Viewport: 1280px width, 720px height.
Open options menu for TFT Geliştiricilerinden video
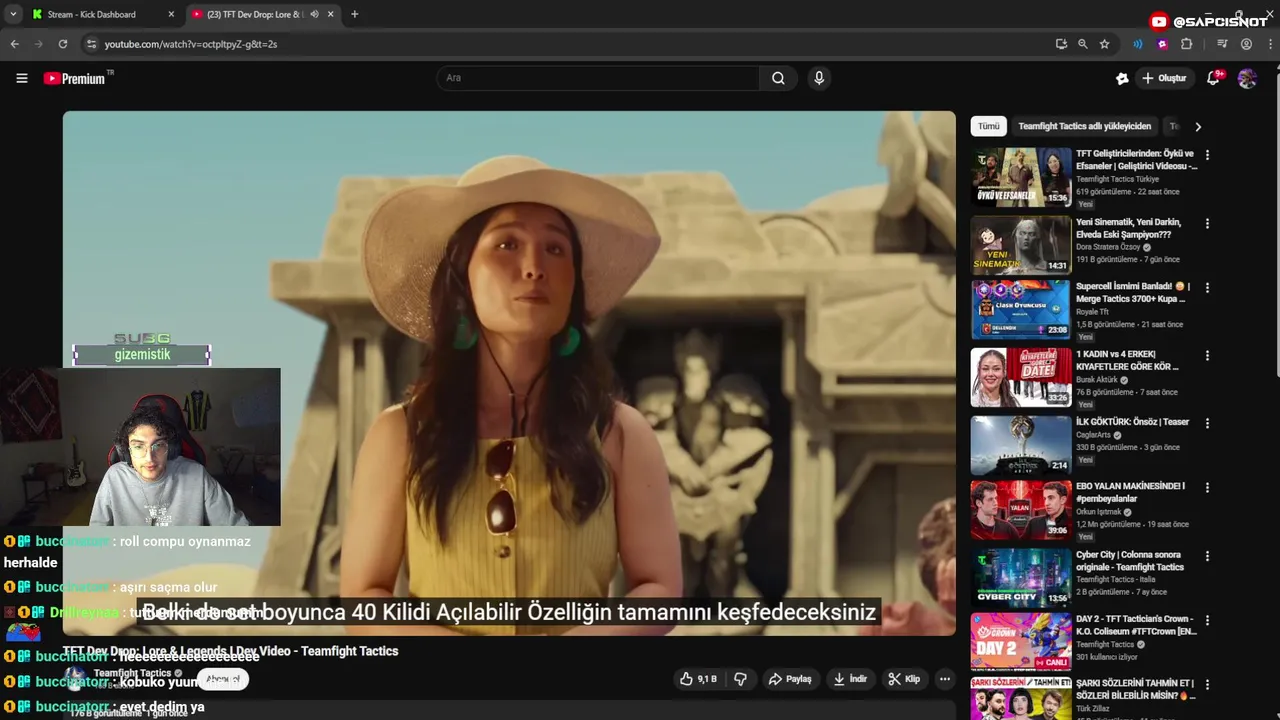click(x=1207, y=155)
